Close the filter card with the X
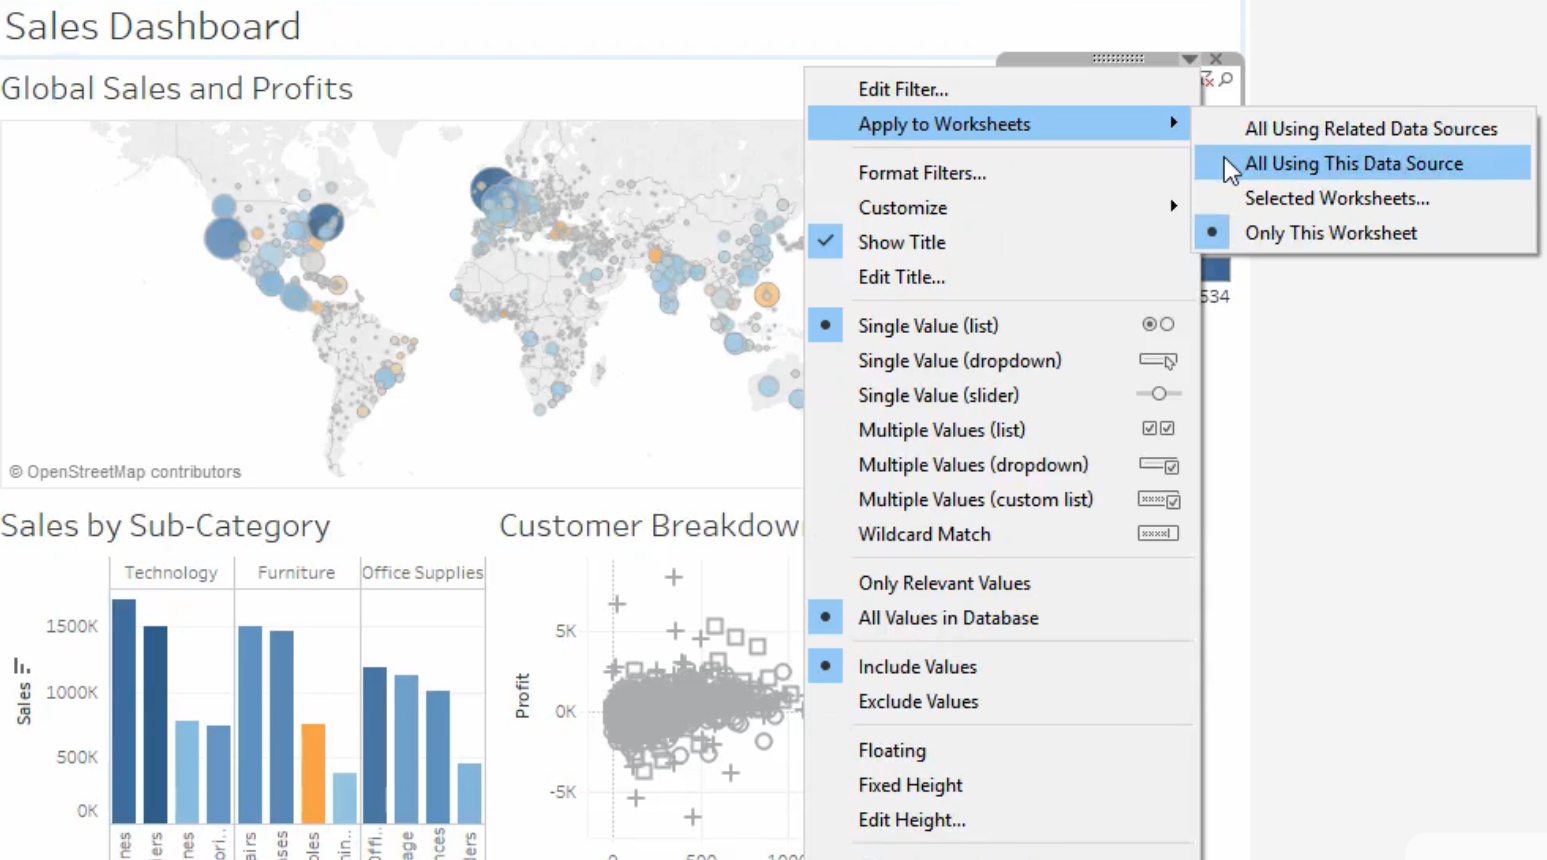This screenshot has width=1547, height=860. point(1216,59)
